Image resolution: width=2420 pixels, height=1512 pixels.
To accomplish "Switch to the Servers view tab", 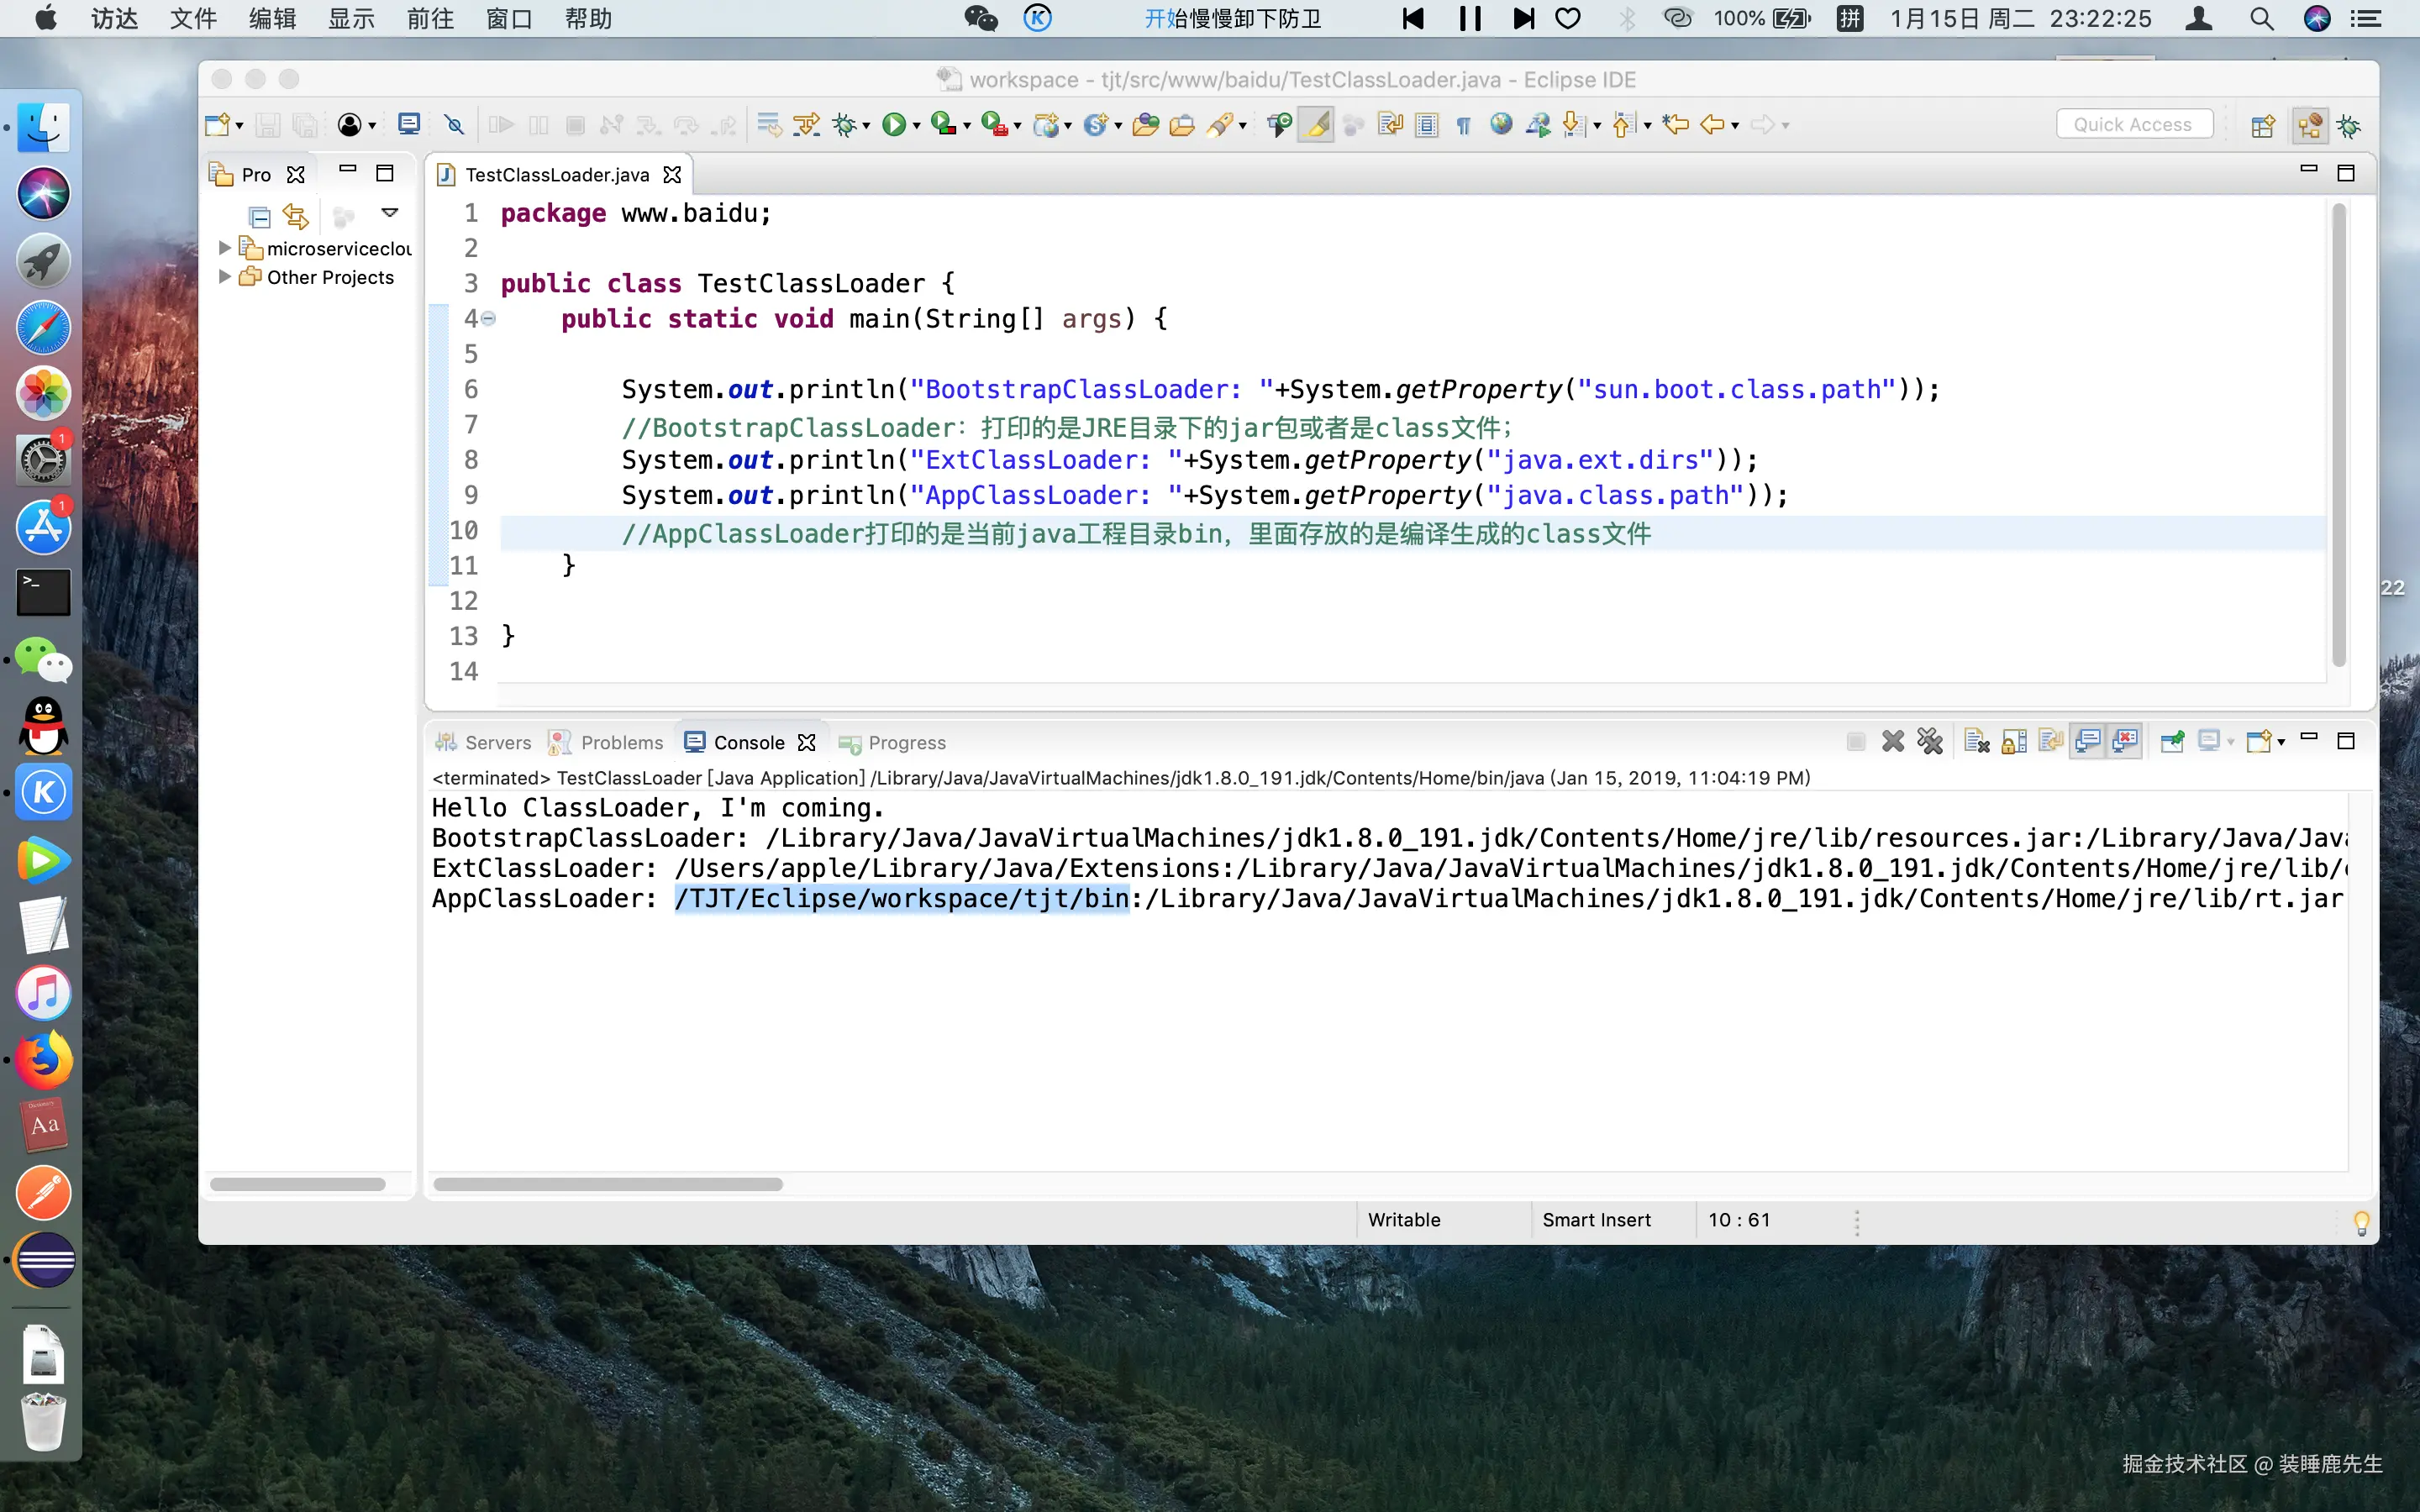I will [x=497, y=743].
